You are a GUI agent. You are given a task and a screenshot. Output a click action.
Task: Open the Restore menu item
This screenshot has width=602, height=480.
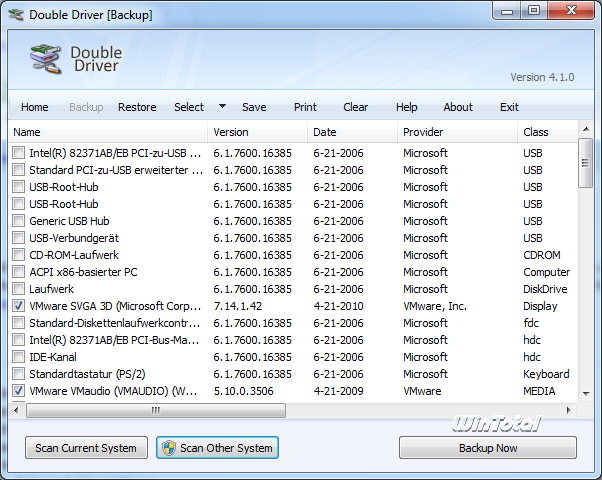(x=137, y=107)
